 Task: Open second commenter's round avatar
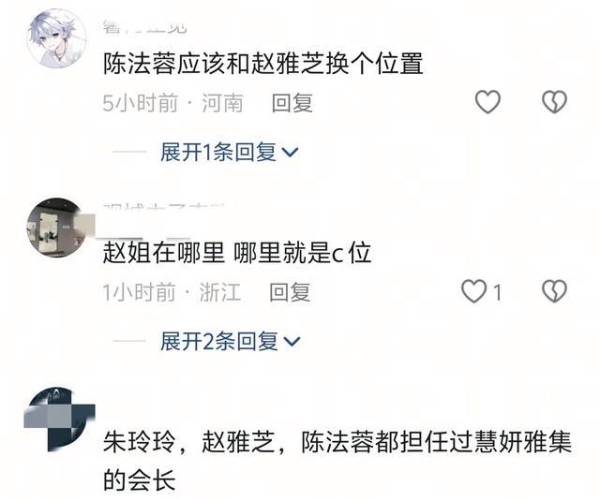57,227
